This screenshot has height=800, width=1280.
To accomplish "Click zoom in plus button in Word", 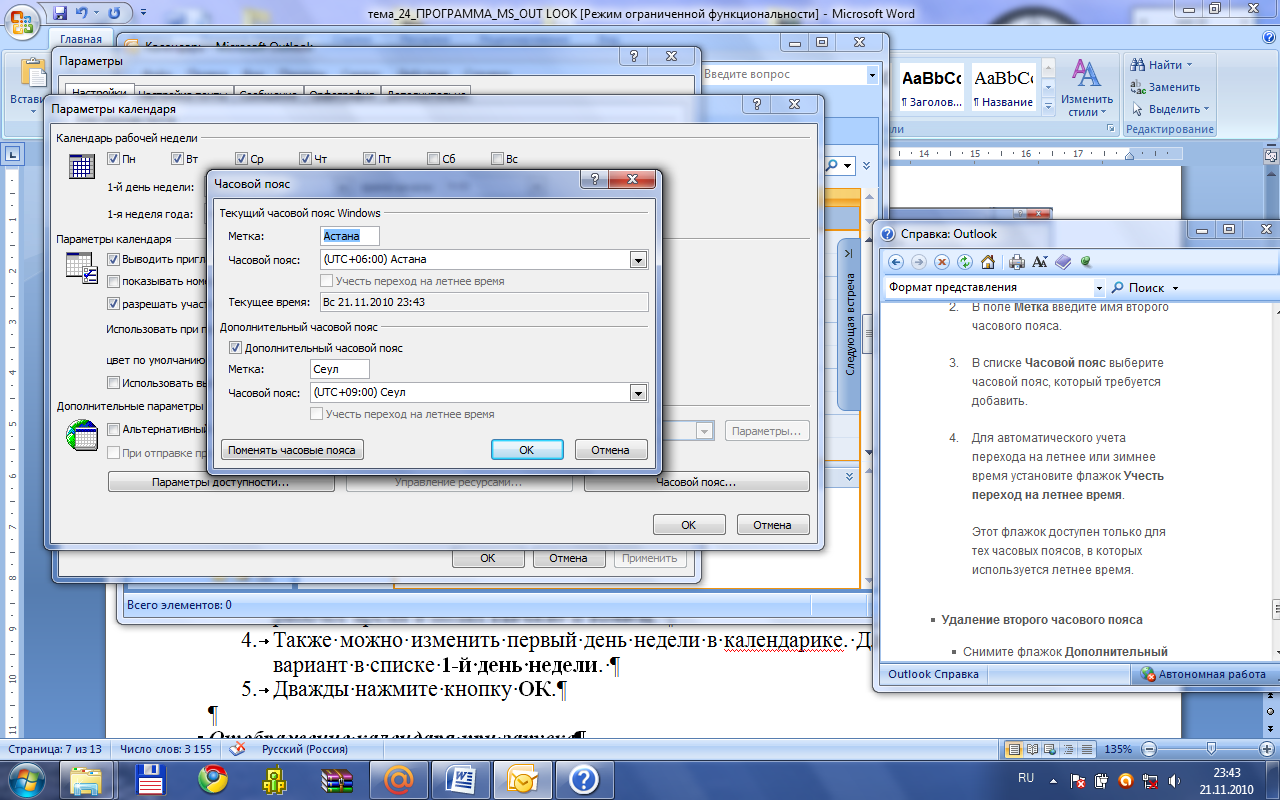I will tap(1267, 749).
